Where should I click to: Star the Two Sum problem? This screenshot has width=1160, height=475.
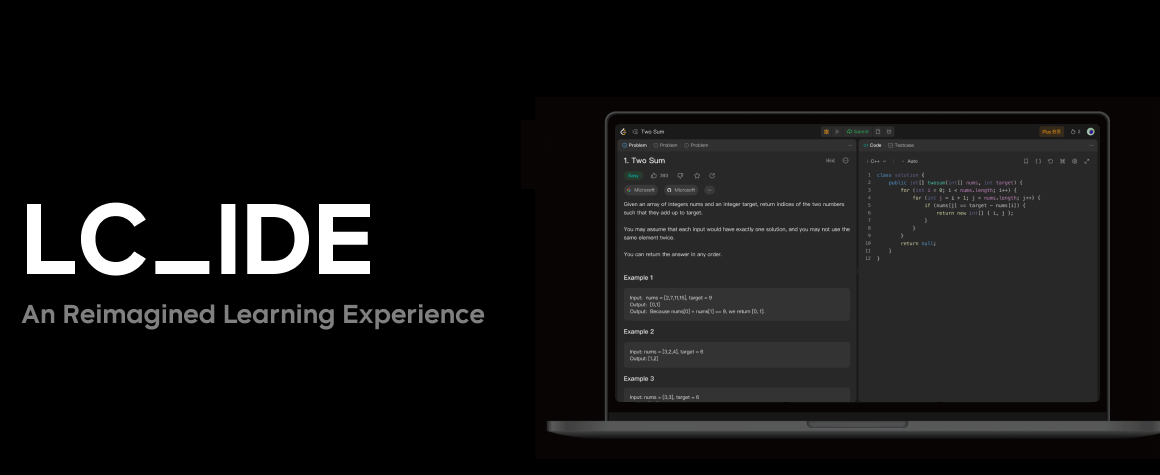(697, 175)
